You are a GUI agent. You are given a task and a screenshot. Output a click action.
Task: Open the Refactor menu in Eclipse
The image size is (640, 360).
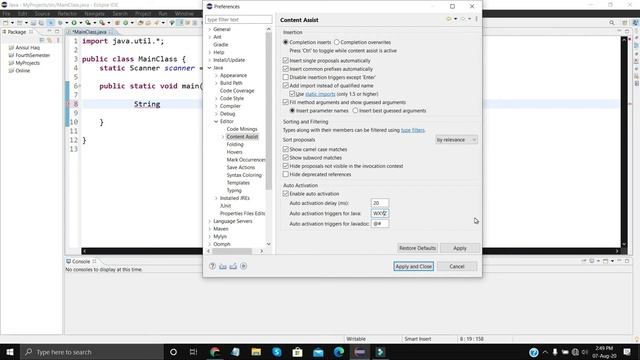(x=67, y=14)
